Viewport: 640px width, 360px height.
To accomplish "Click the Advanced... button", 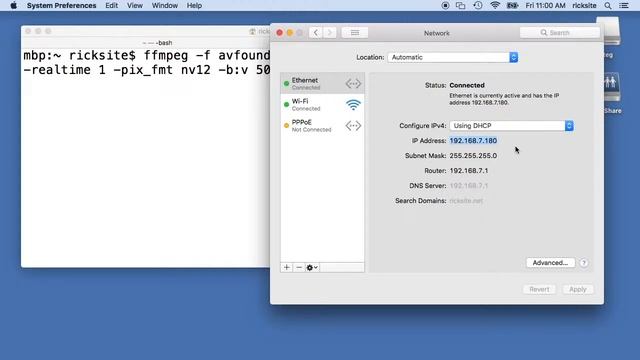I will 550,263.
